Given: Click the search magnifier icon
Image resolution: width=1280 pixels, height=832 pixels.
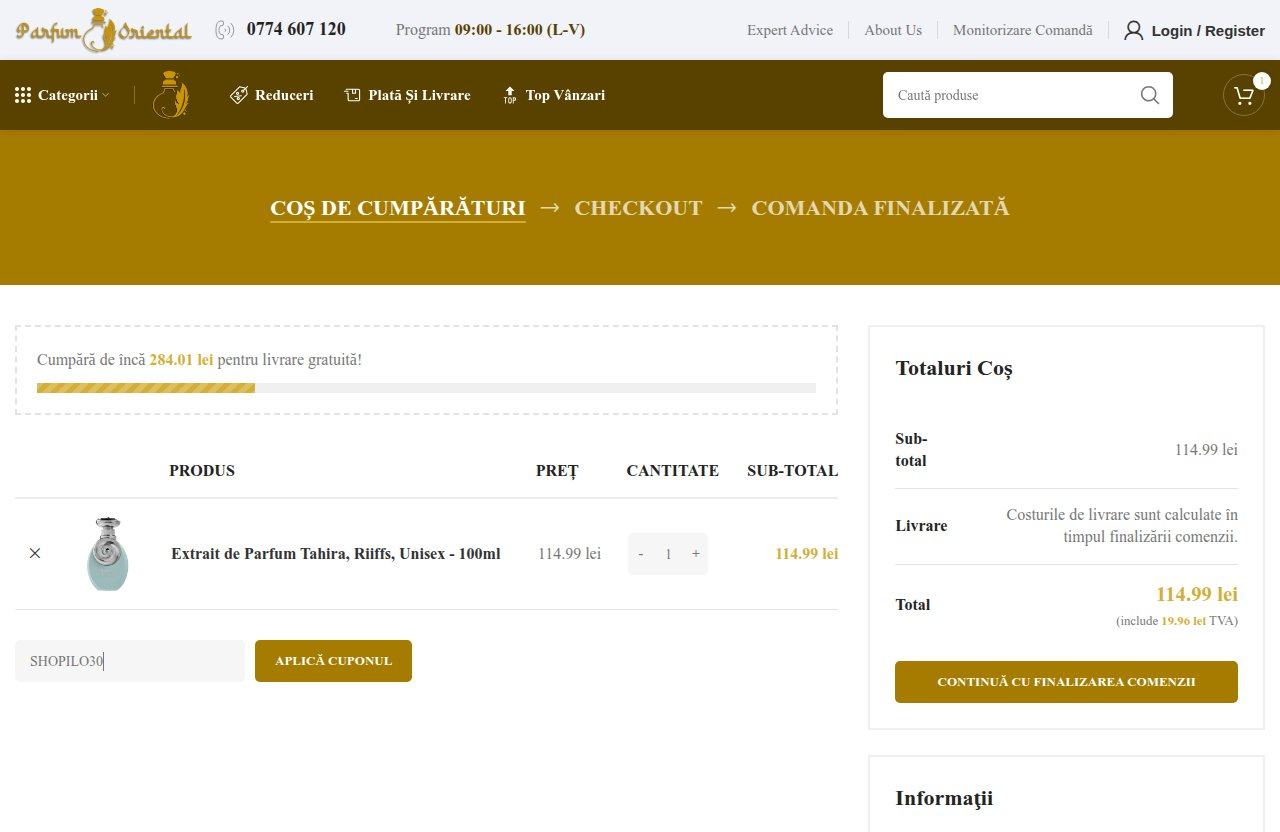Looking at the screenshot, I should (1150, 95).
